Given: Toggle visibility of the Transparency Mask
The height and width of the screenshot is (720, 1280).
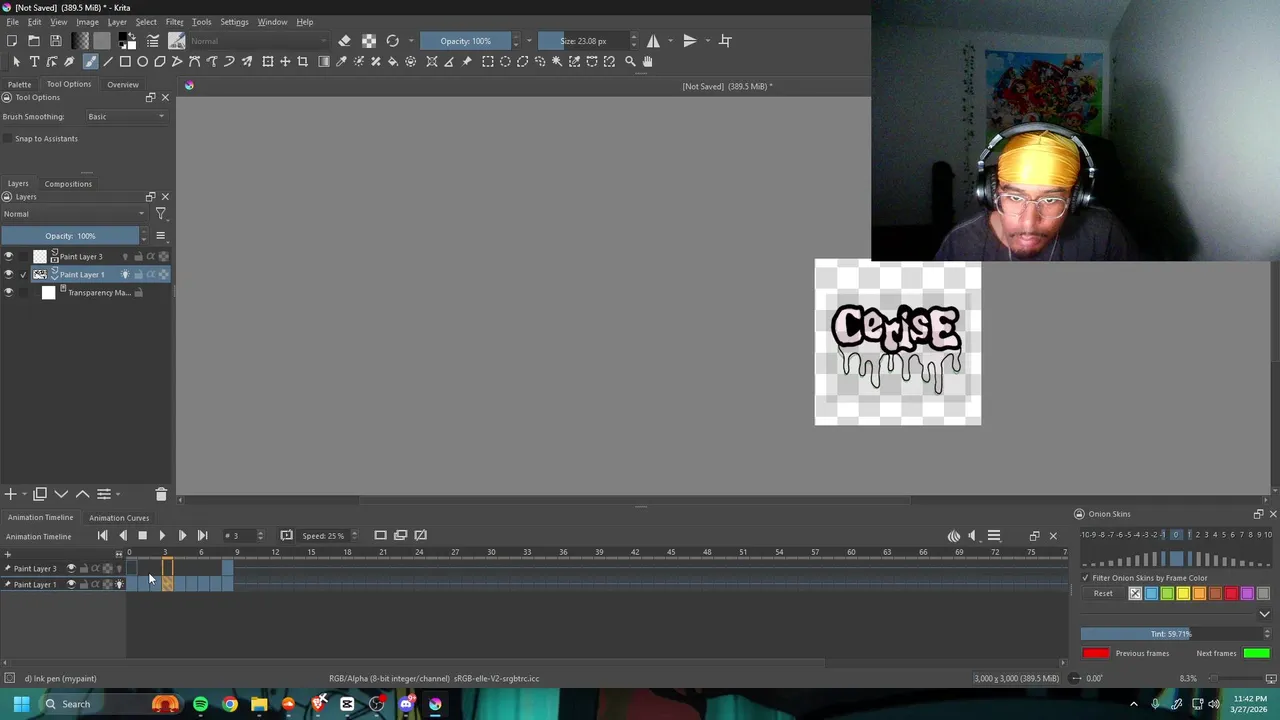Looking at the screenshot, I should tap(9, 293).
